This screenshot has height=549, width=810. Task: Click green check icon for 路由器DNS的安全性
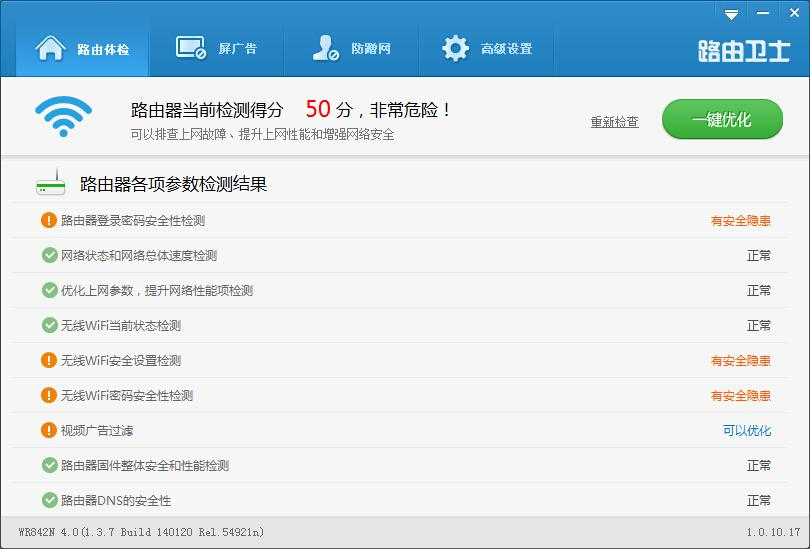[50, 500]
